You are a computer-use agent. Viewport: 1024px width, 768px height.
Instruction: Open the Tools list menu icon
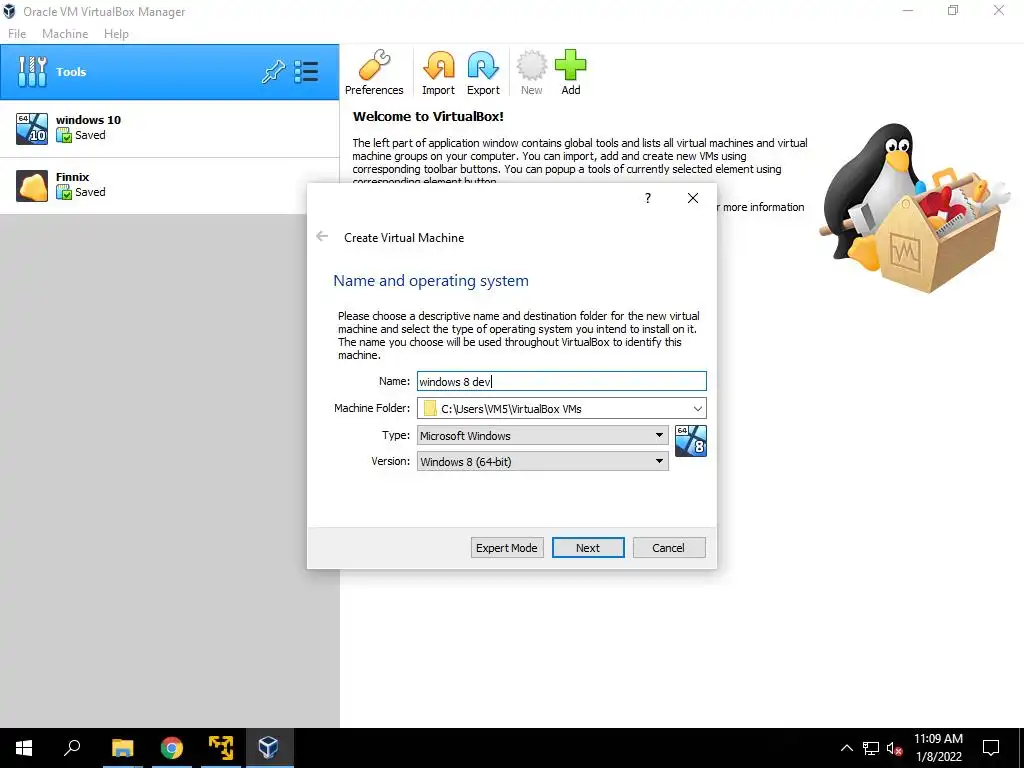click(x=306, y=72)
